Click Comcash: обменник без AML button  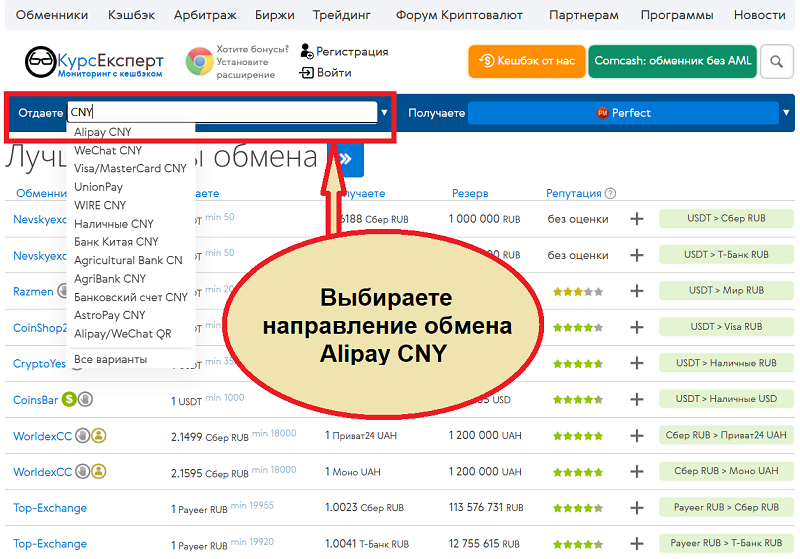672,61
